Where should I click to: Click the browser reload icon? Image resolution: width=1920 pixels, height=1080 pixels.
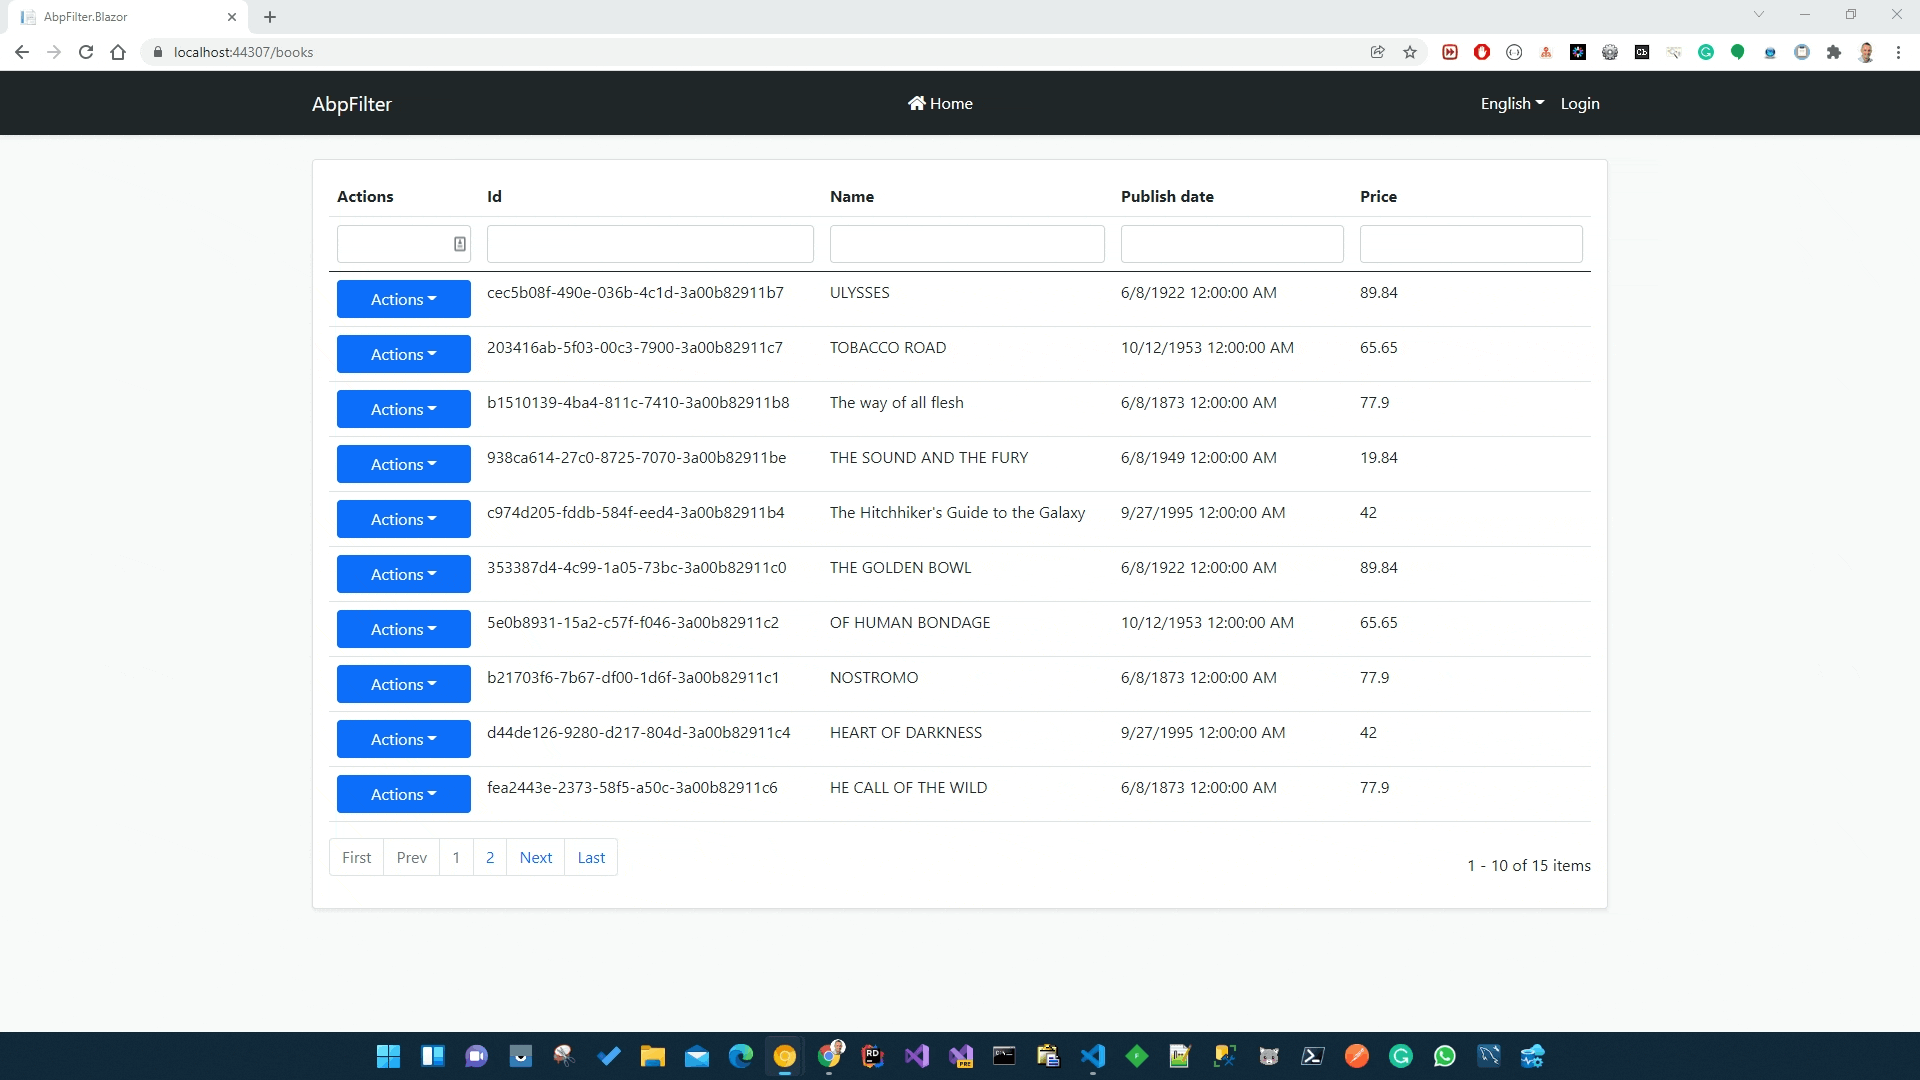(x=86, y=52)
